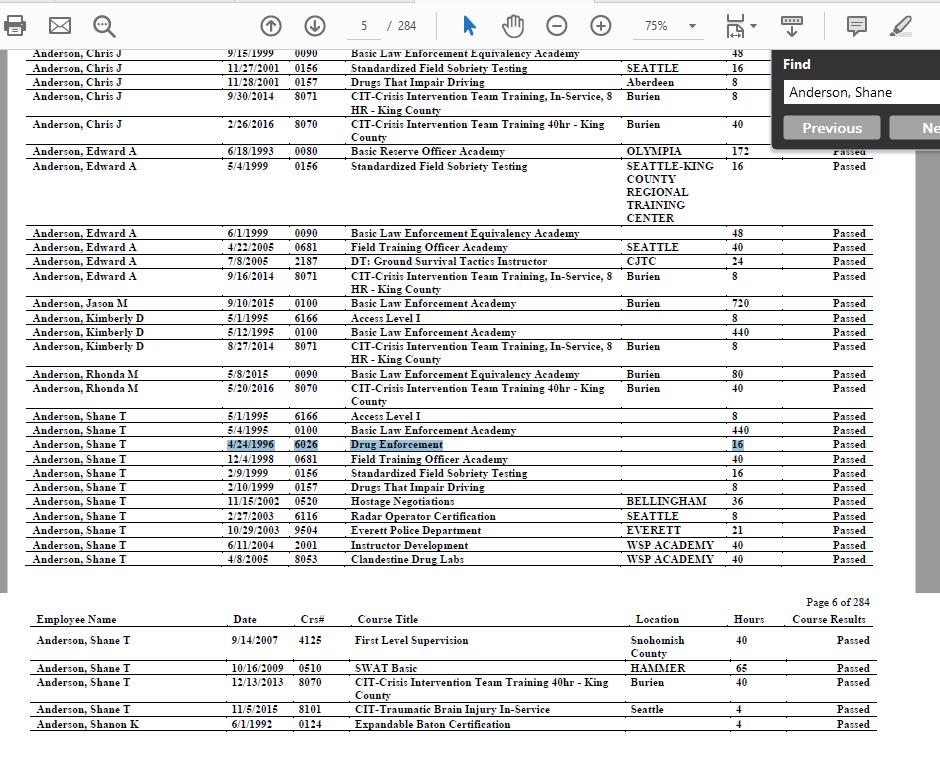Click hours value 720
Screen dimensions: 940x784
(x=740, y=303)
